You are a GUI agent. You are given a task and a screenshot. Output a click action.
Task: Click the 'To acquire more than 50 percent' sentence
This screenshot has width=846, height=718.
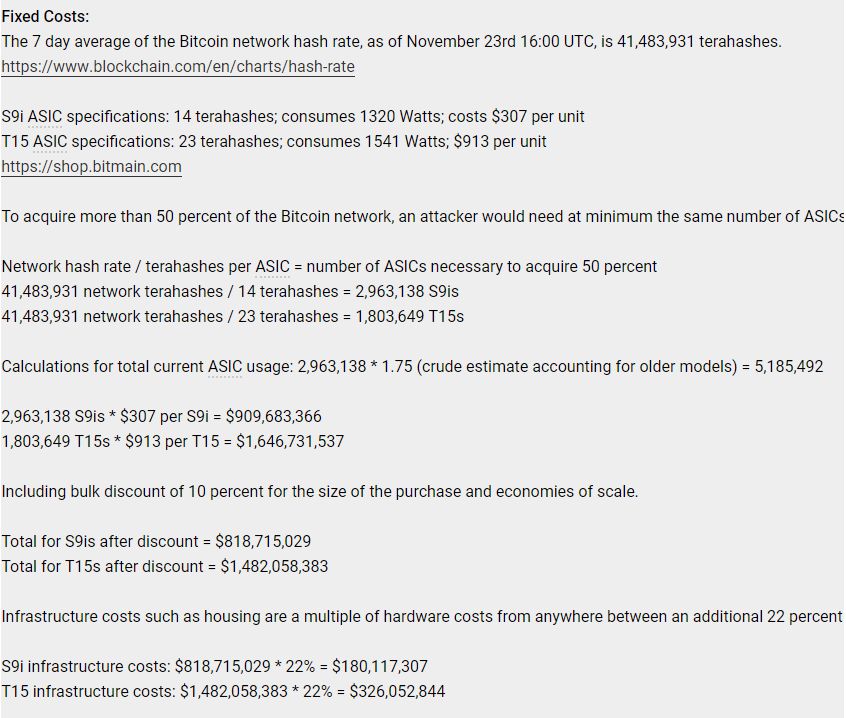click(422, 216)
